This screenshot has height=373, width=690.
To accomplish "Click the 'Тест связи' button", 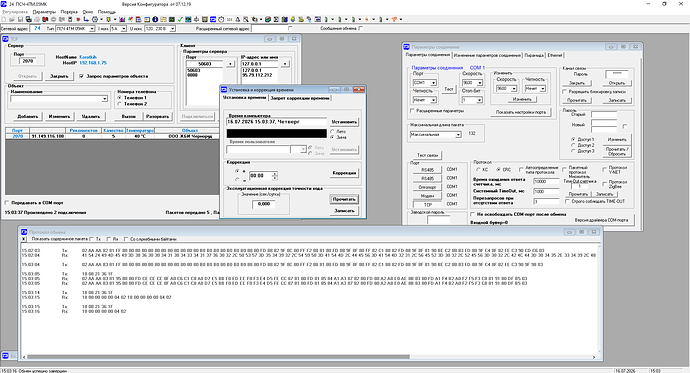I will [427, 155].
